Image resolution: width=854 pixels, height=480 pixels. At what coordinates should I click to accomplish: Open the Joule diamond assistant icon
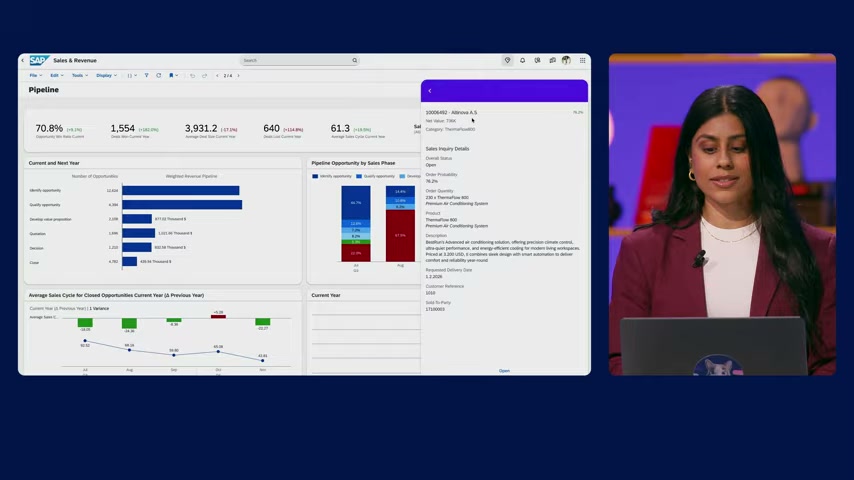coord(507,60)
